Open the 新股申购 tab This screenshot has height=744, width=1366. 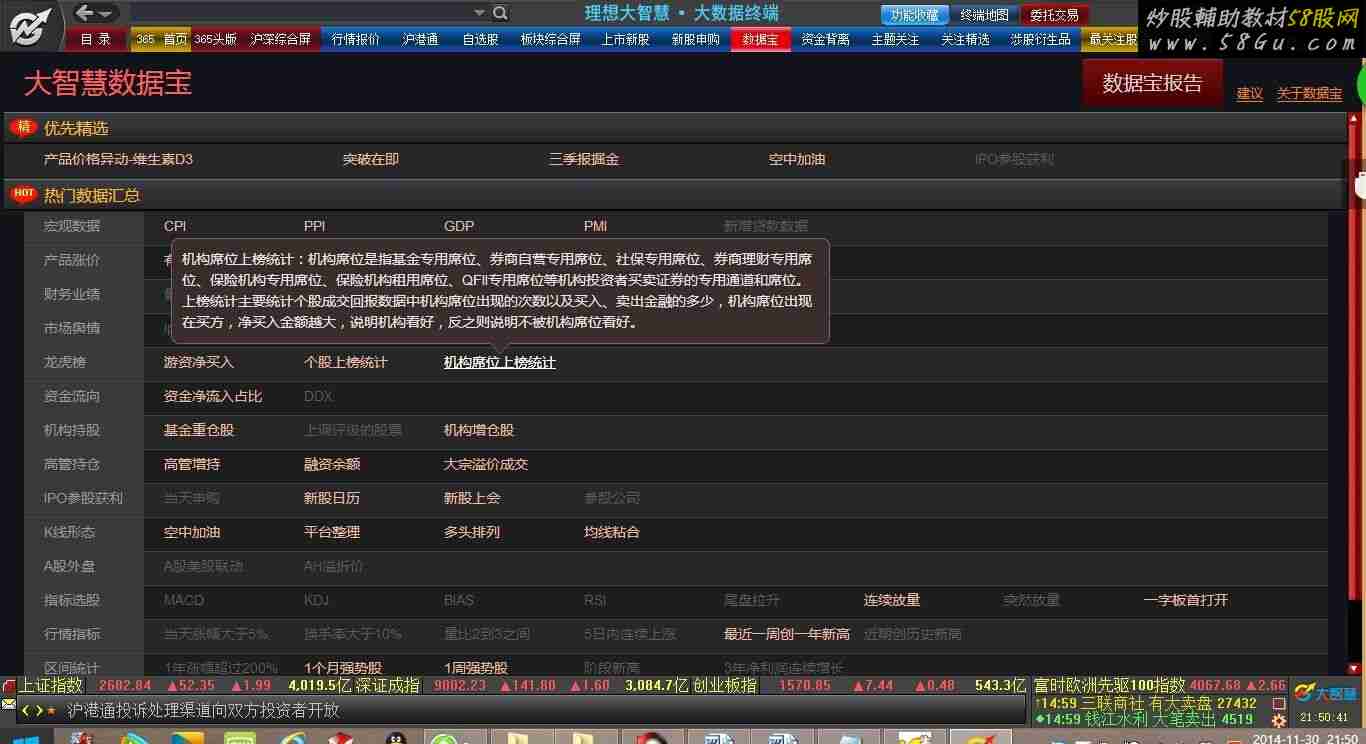coord(695,39)
